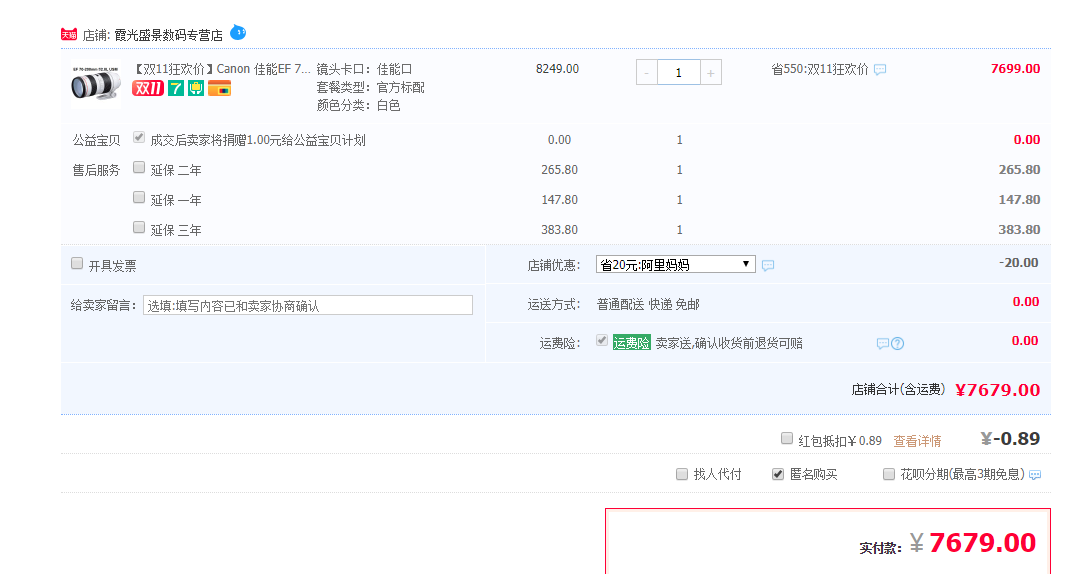1074x574 pixels.
Task: Increase quantity with the plus button
Action: pyautogui.click(x=711, y=72)
